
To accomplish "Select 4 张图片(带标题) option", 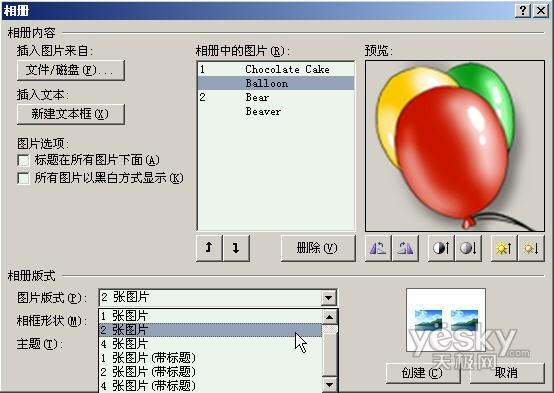I will [x=210, y=385].
